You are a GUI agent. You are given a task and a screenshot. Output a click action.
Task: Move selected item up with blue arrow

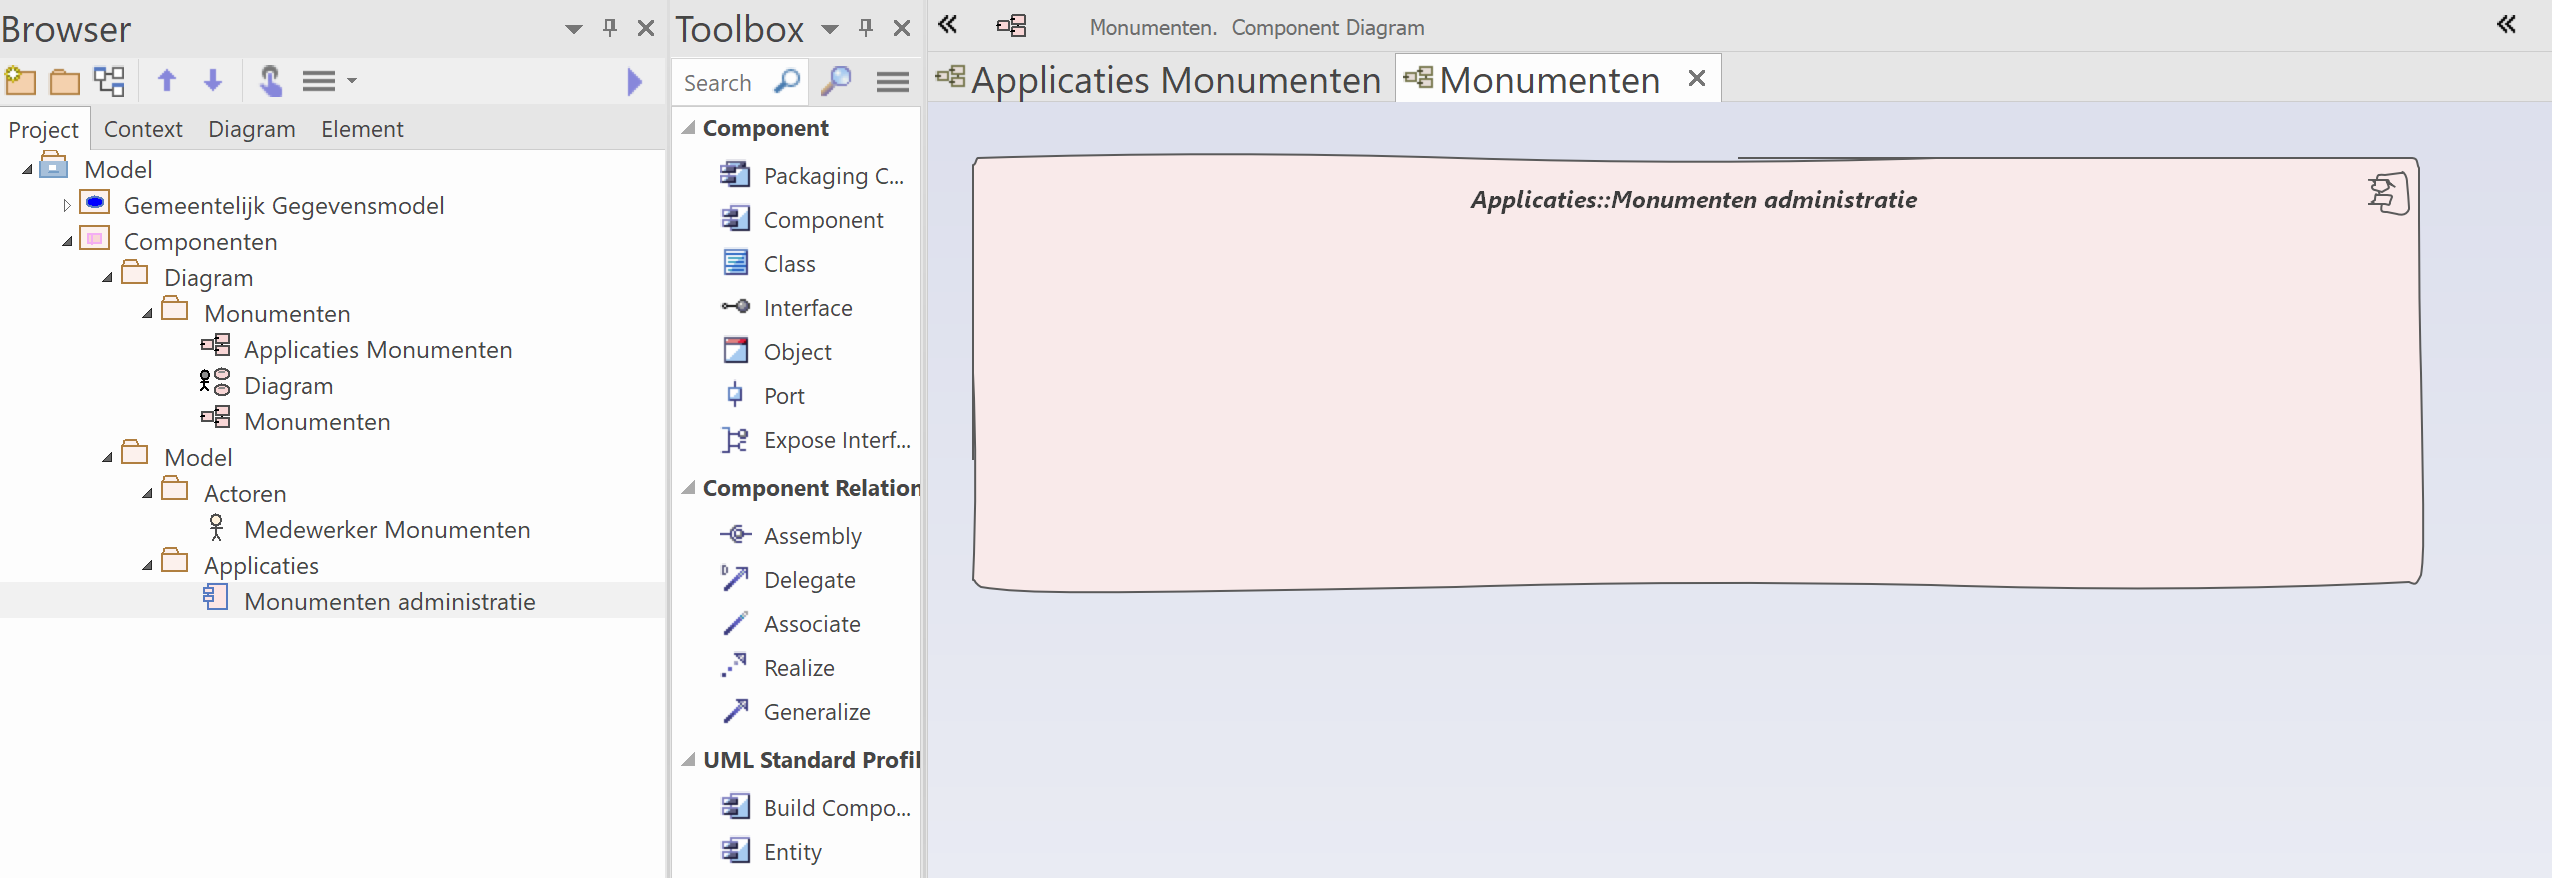(167, 81)
